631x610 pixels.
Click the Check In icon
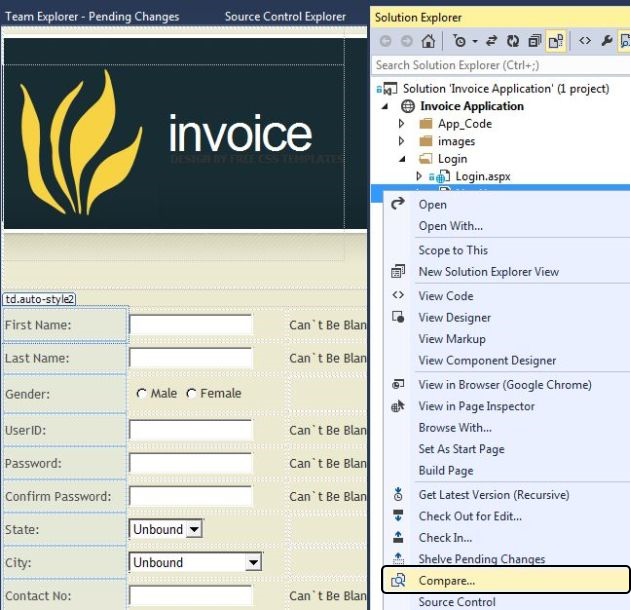pyautogui.click(x=398, y=537)
